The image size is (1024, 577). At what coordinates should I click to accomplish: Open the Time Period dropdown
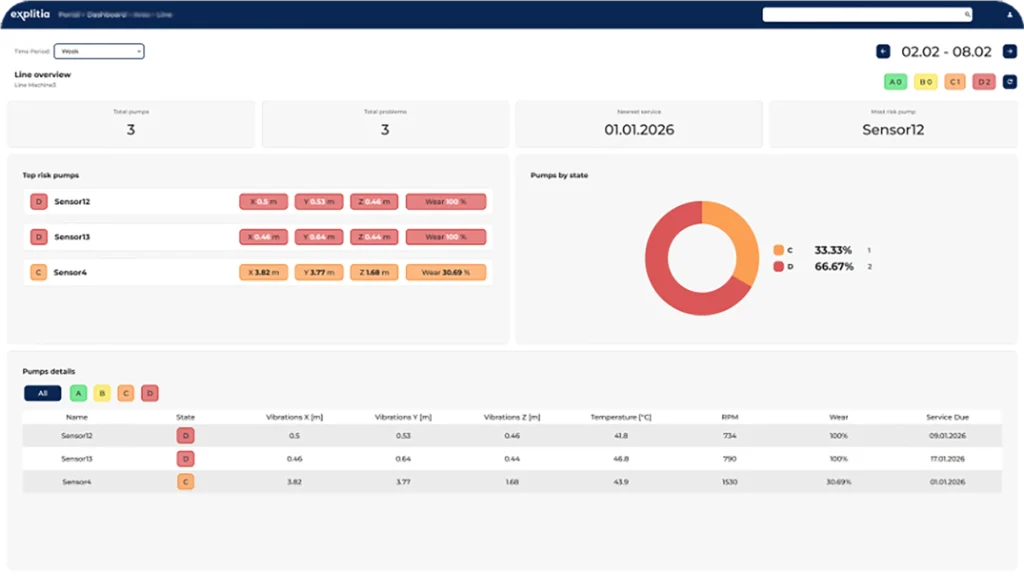click(98, 51)
